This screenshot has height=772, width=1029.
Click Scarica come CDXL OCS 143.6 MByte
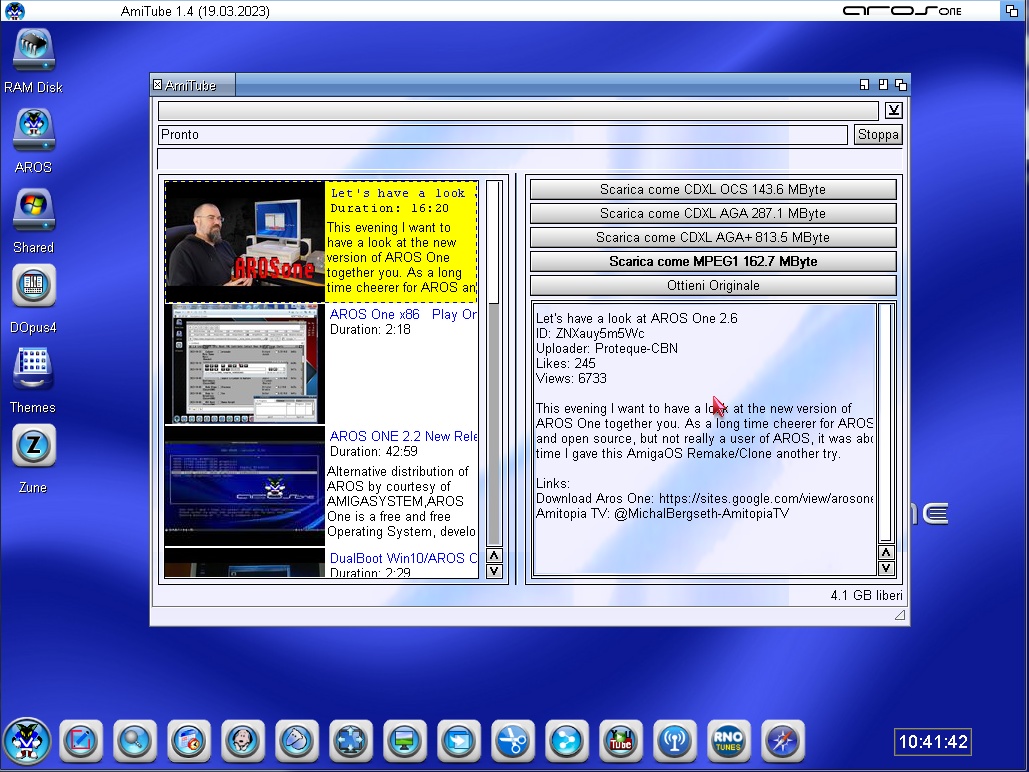[x=713, y=190]
